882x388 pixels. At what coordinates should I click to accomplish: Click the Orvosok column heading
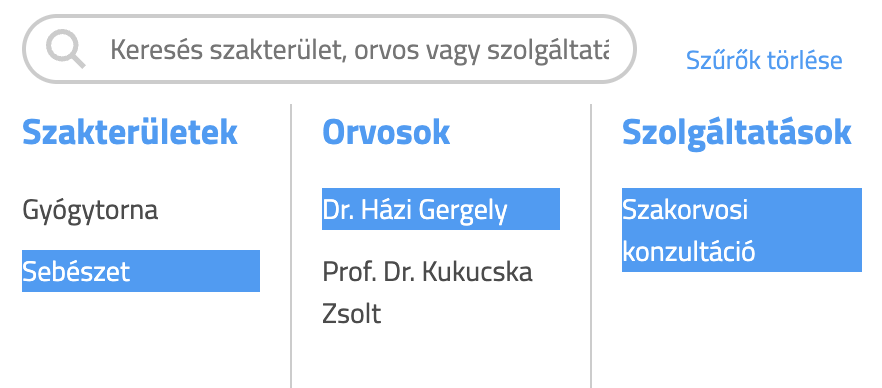[386, 132]
